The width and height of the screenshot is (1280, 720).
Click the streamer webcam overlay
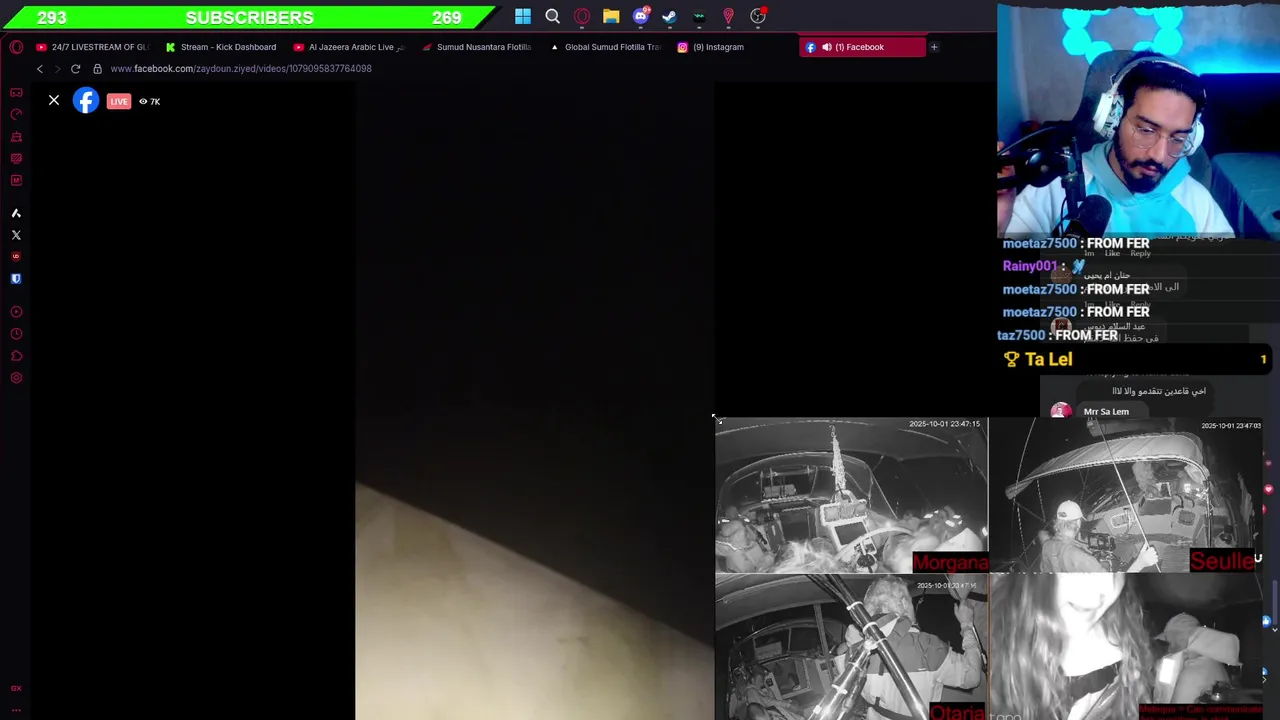click(1138, 120)
